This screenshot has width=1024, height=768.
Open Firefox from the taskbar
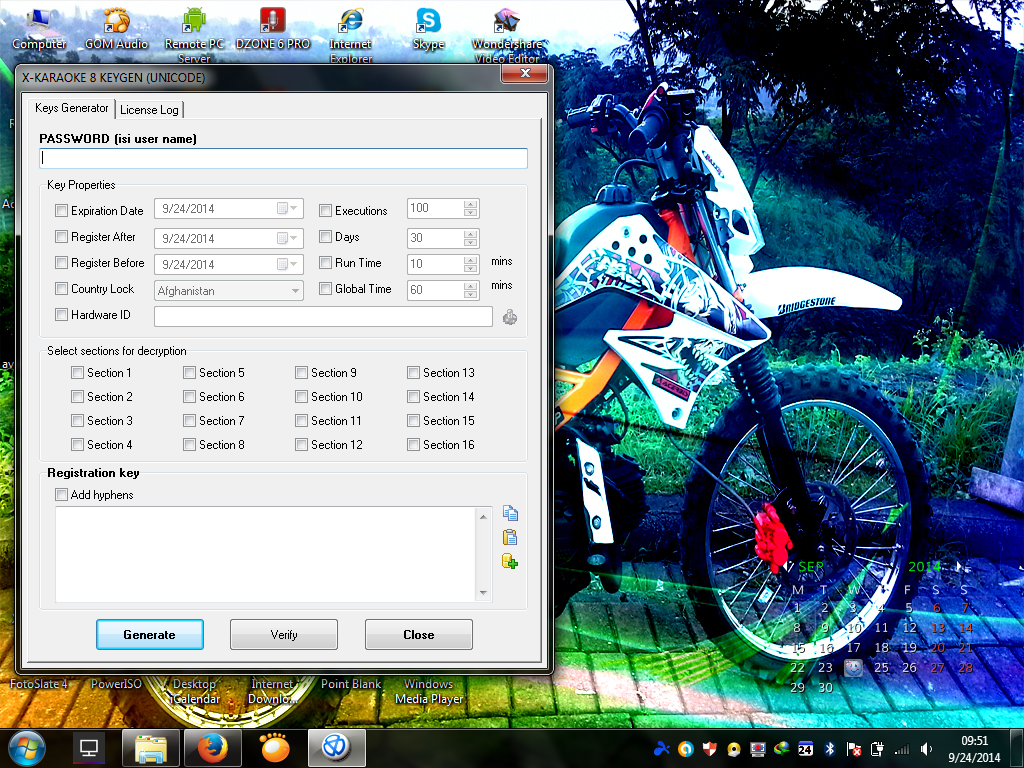pos(212,748)
